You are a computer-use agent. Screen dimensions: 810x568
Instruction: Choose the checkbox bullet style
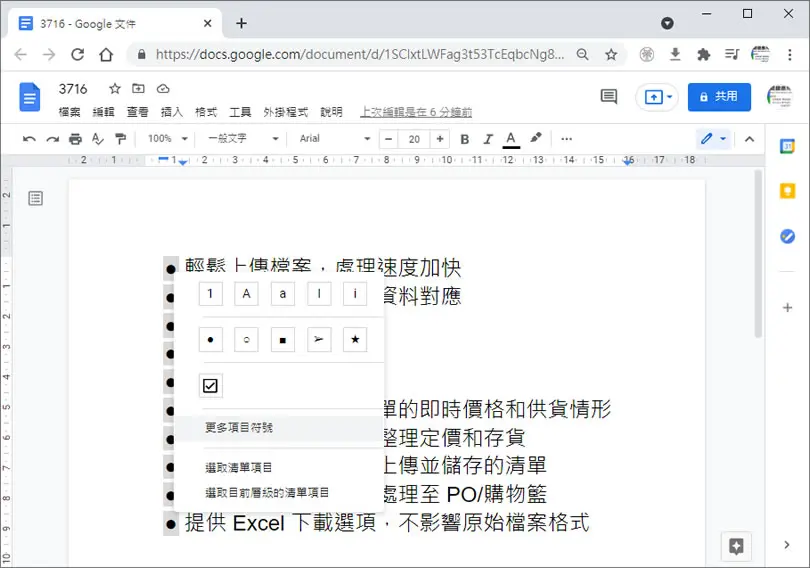pyautogui.click(x=210, y=386)
